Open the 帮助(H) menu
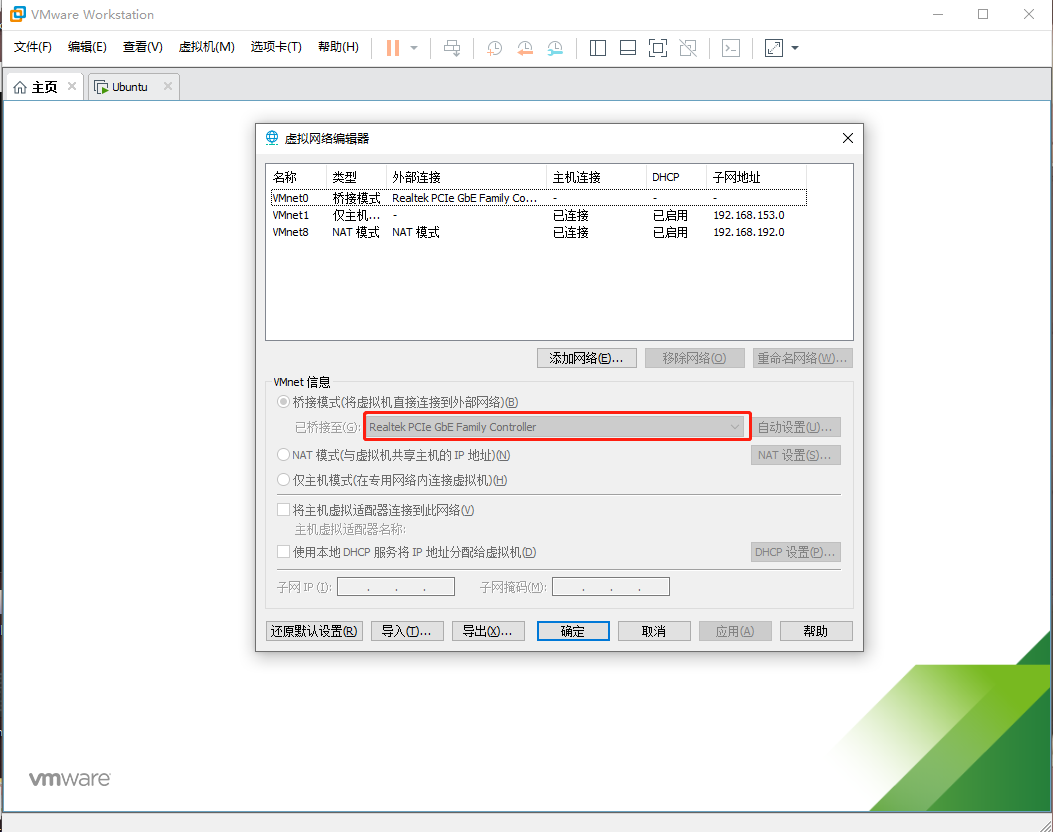Screen dimensions: 1053x832 pos(338,47)
